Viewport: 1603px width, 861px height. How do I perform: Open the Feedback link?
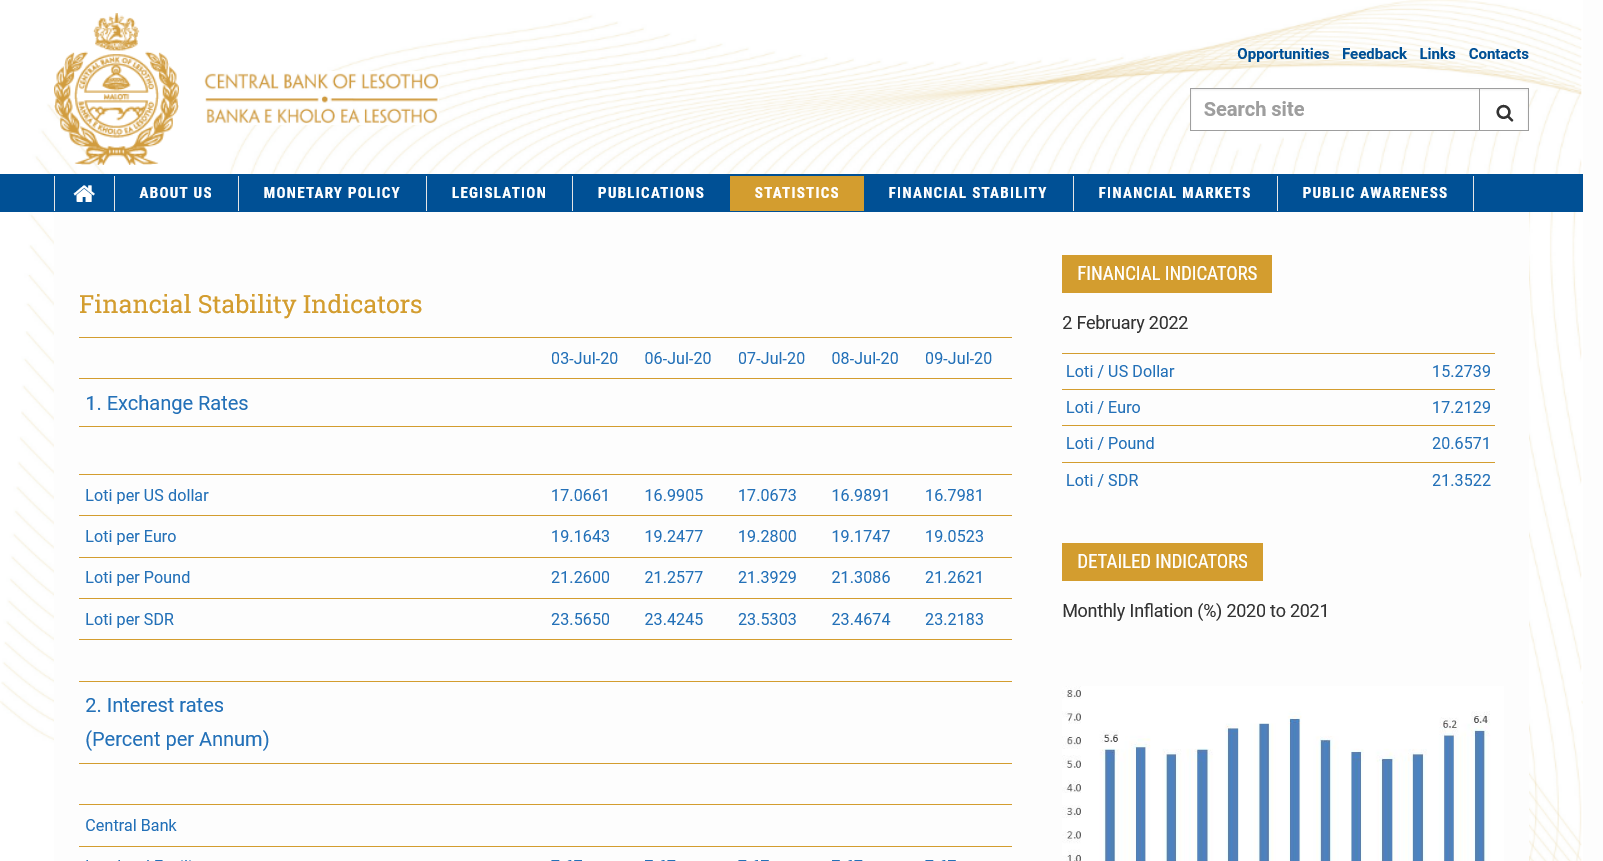pyautogui.click(x=1373, y=54)
